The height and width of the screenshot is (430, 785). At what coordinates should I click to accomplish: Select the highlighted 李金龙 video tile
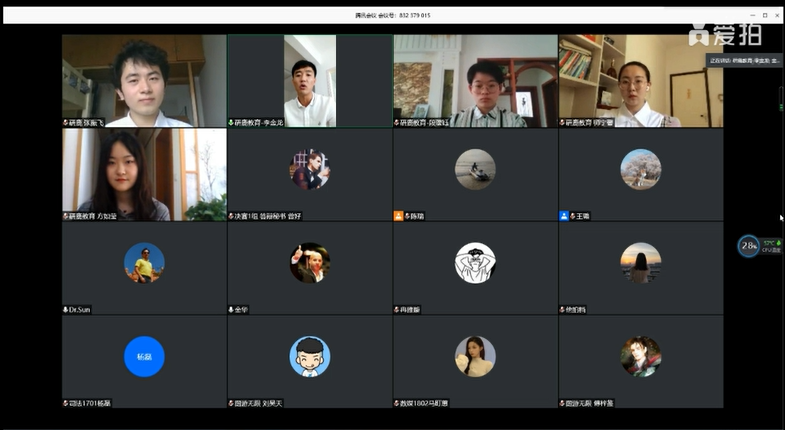tap(309, 78)
